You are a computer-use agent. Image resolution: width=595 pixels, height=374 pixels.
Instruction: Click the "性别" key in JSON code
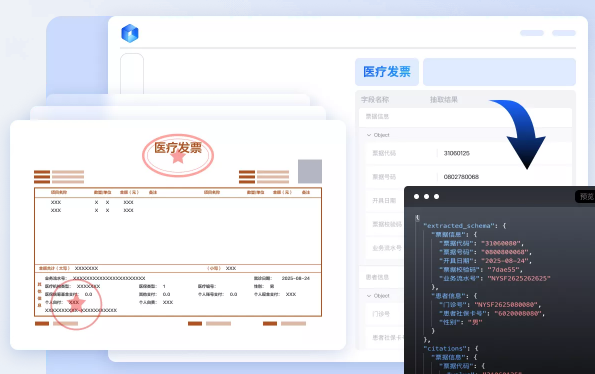pos(451,322)
